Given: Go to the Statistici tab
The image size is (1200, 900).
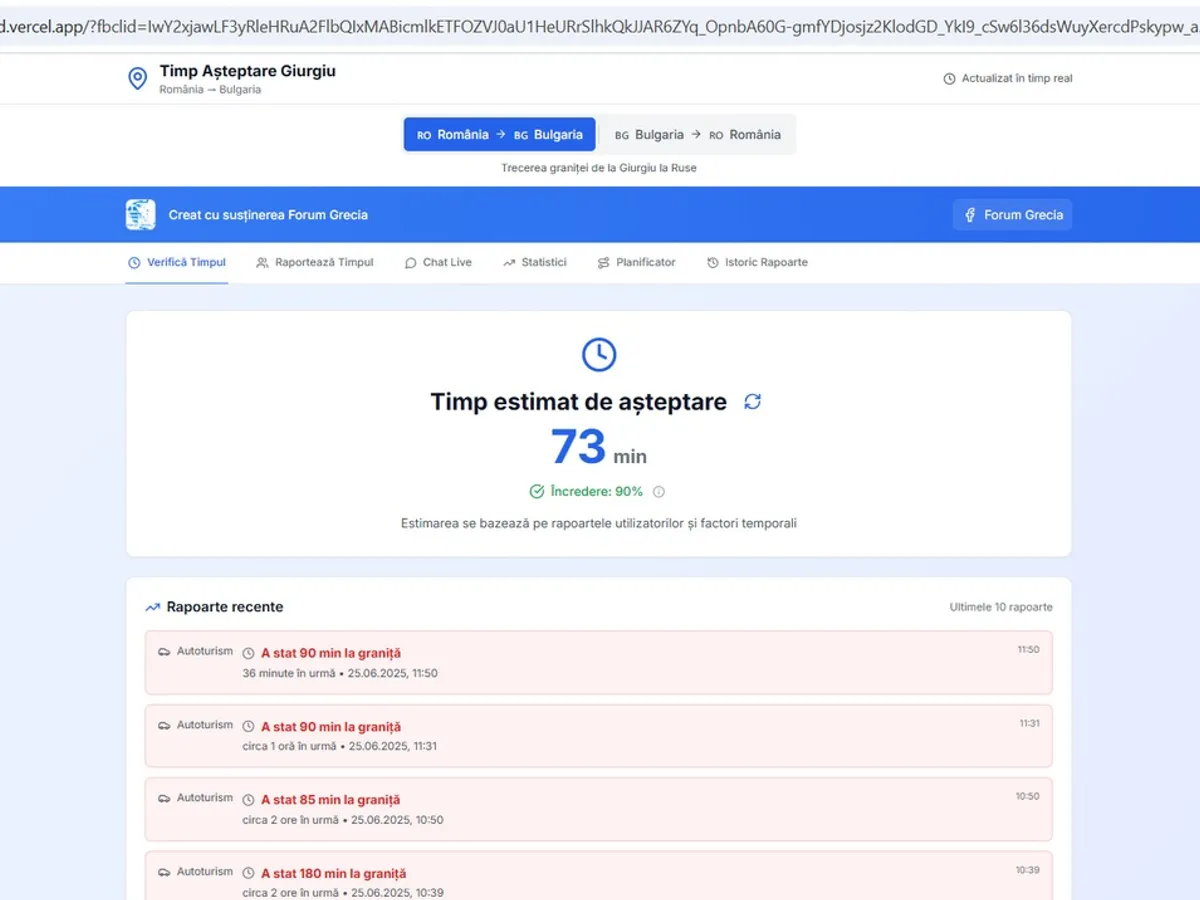Looking at the screenshot, I should [534, 263].
